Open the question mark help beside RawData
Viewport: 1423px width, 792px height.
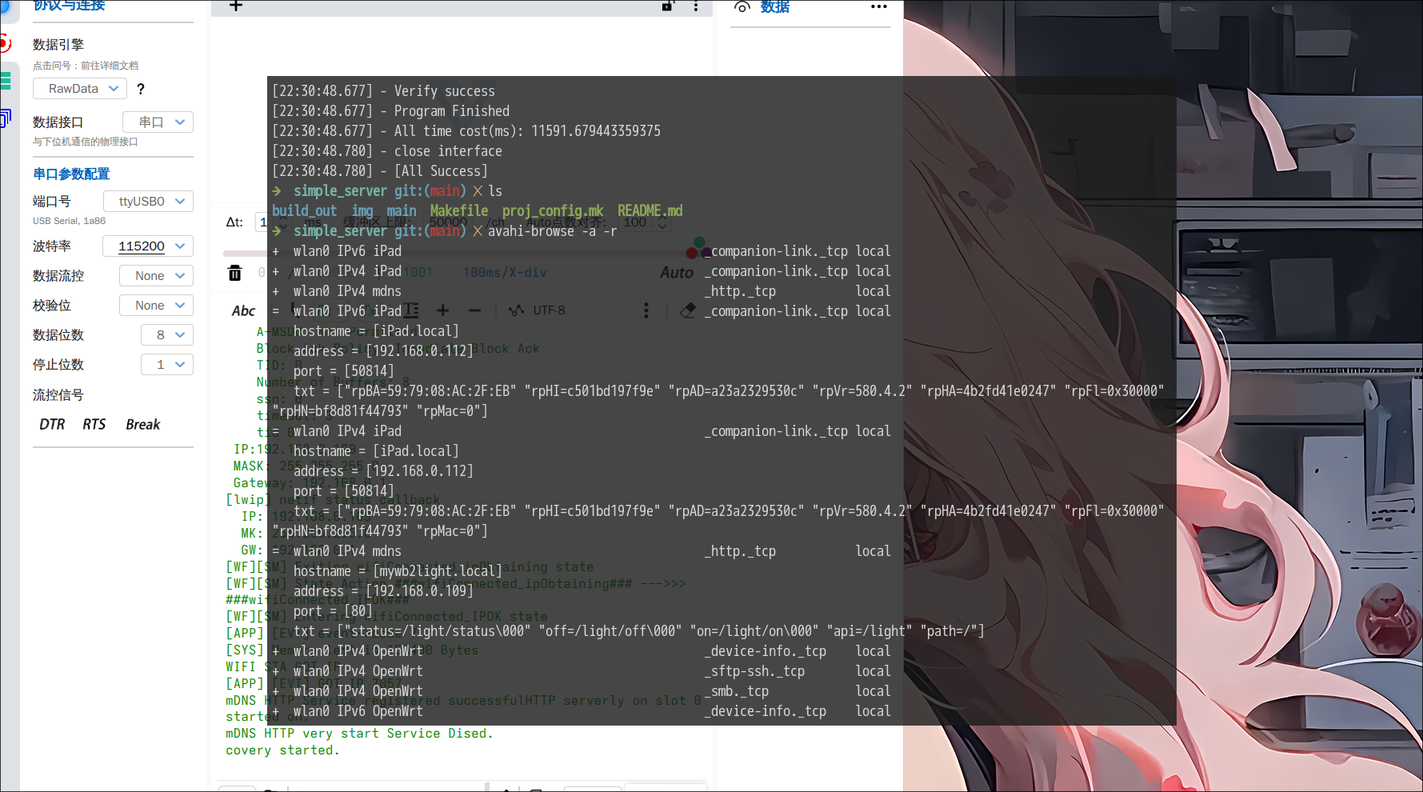pyautogui.click(x=141, y=89)
